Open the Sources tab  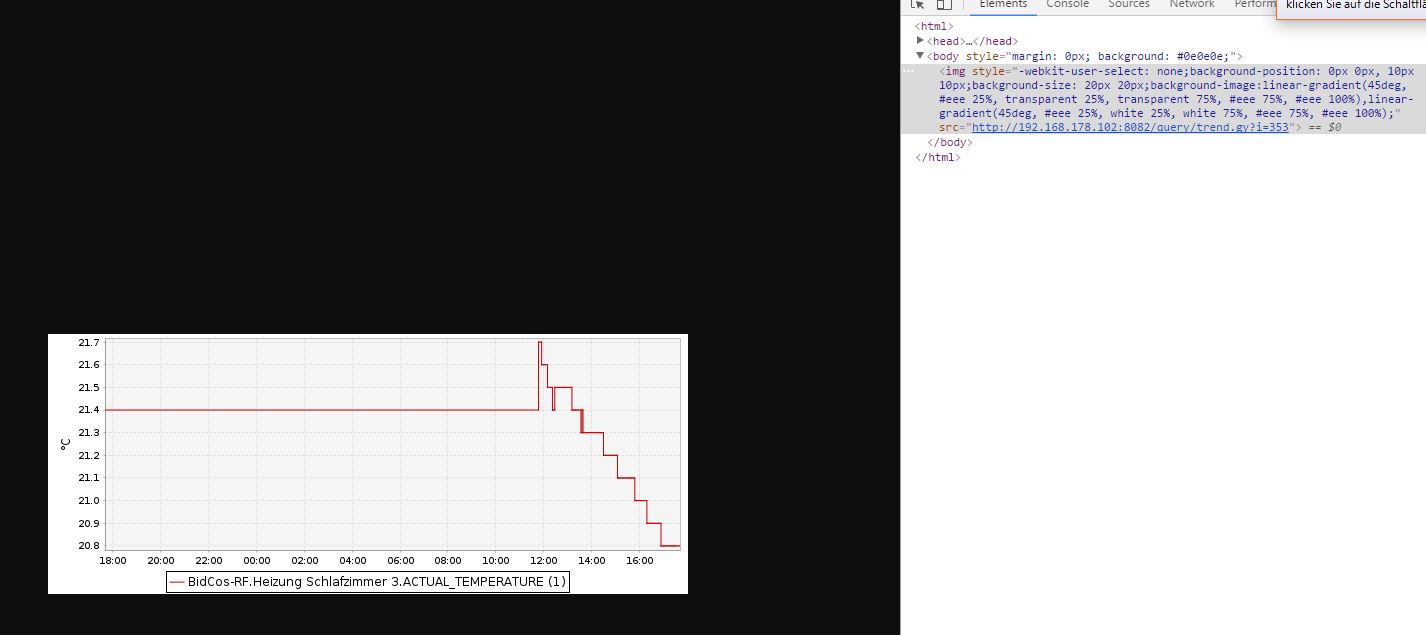click(1129, 4)
